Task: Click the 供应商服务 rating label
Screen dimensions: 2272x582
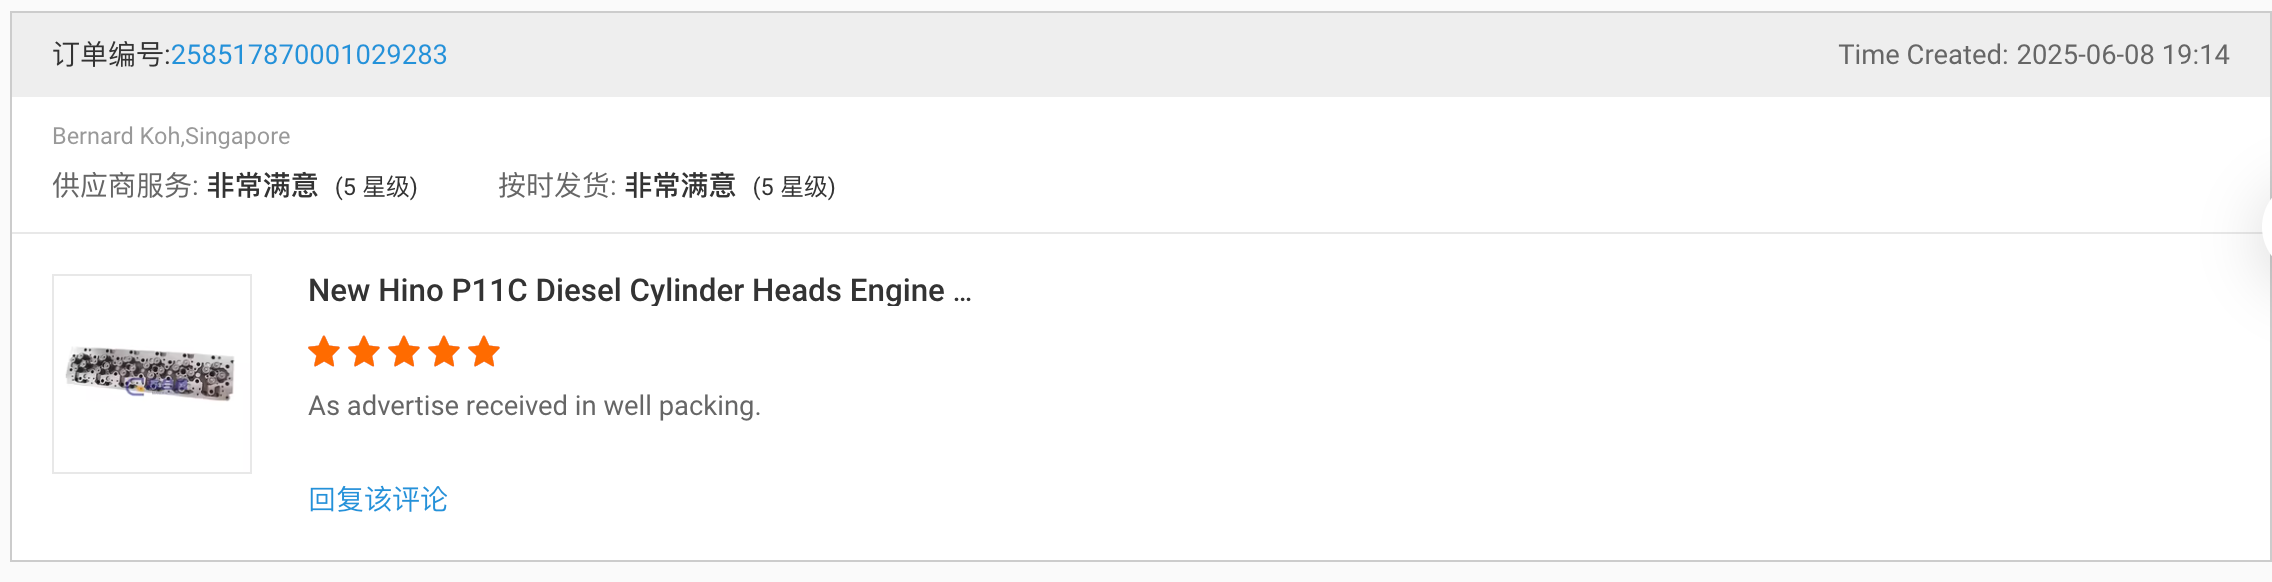Action: pos(125,186)
